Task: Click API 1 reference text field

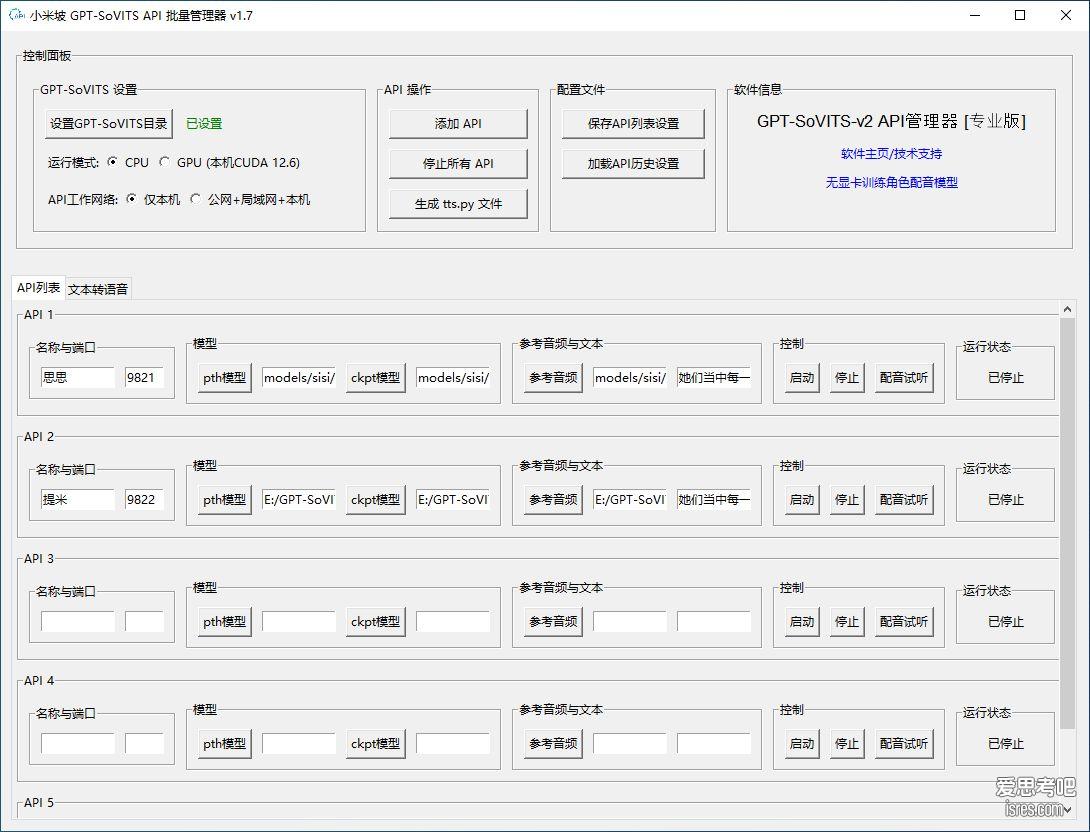Action: click(714, 377)
